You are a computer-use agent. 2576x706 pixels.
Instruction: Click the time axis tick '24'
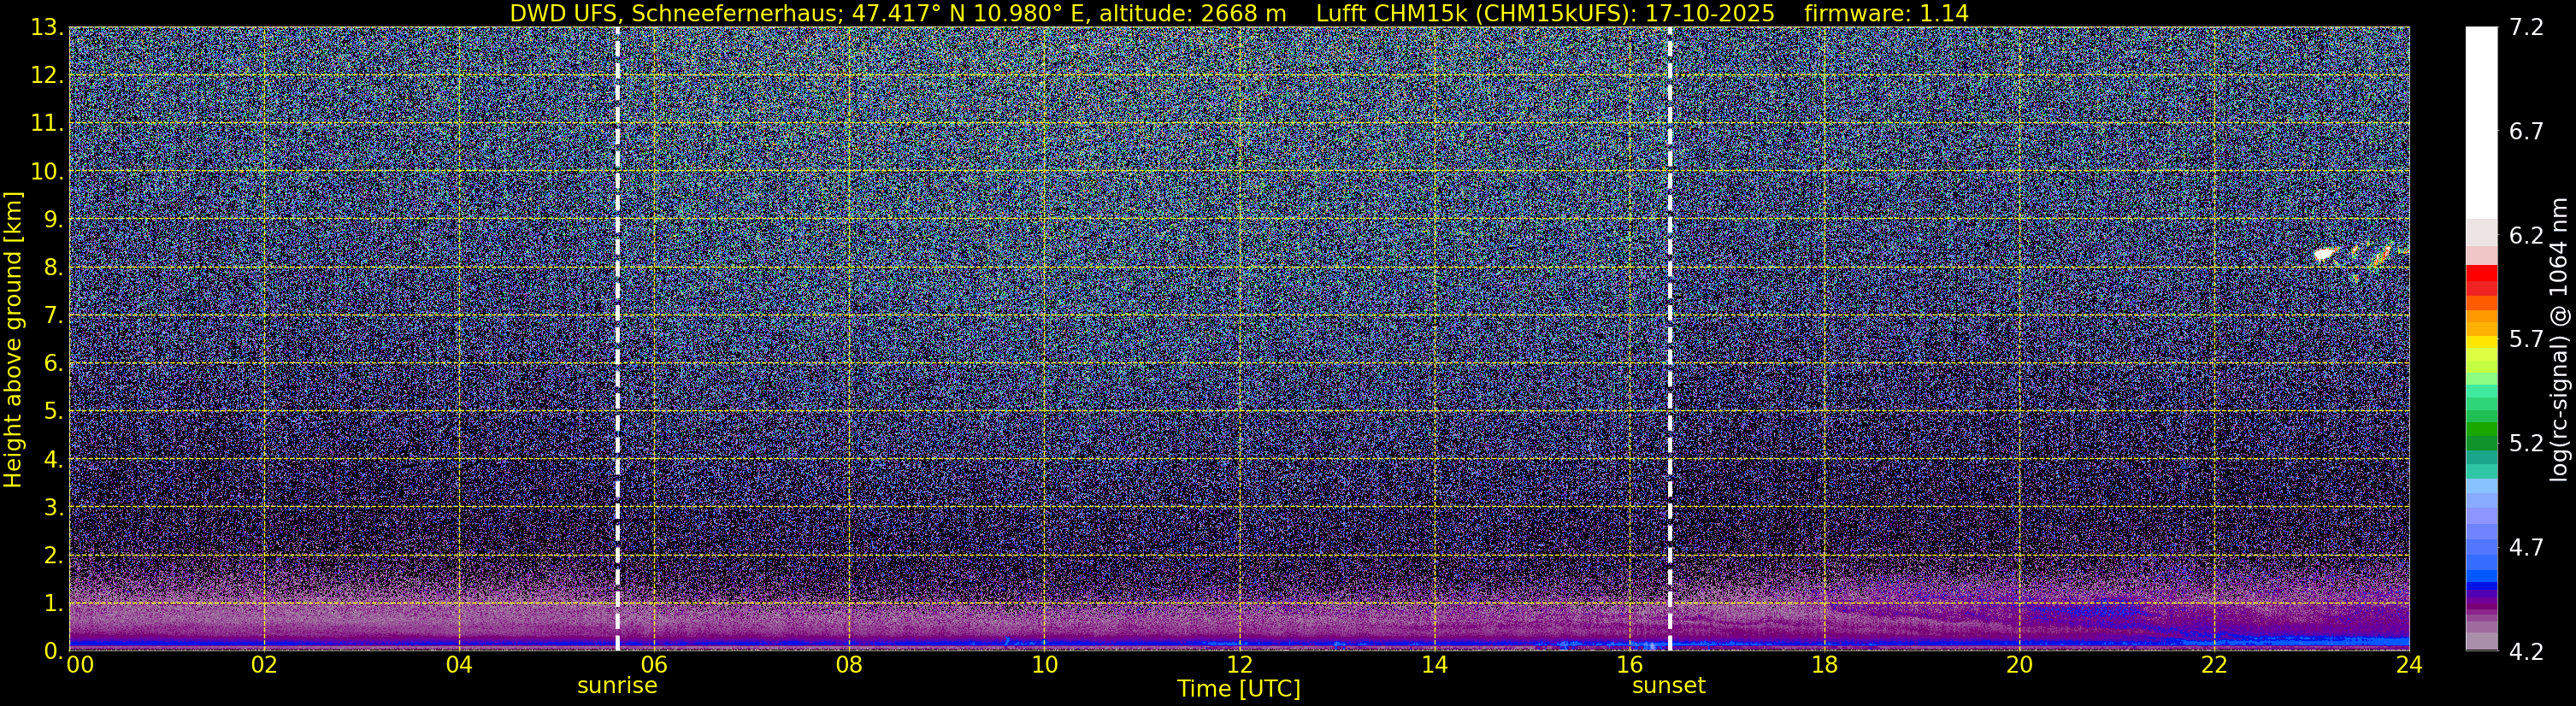coord(2409,665)
